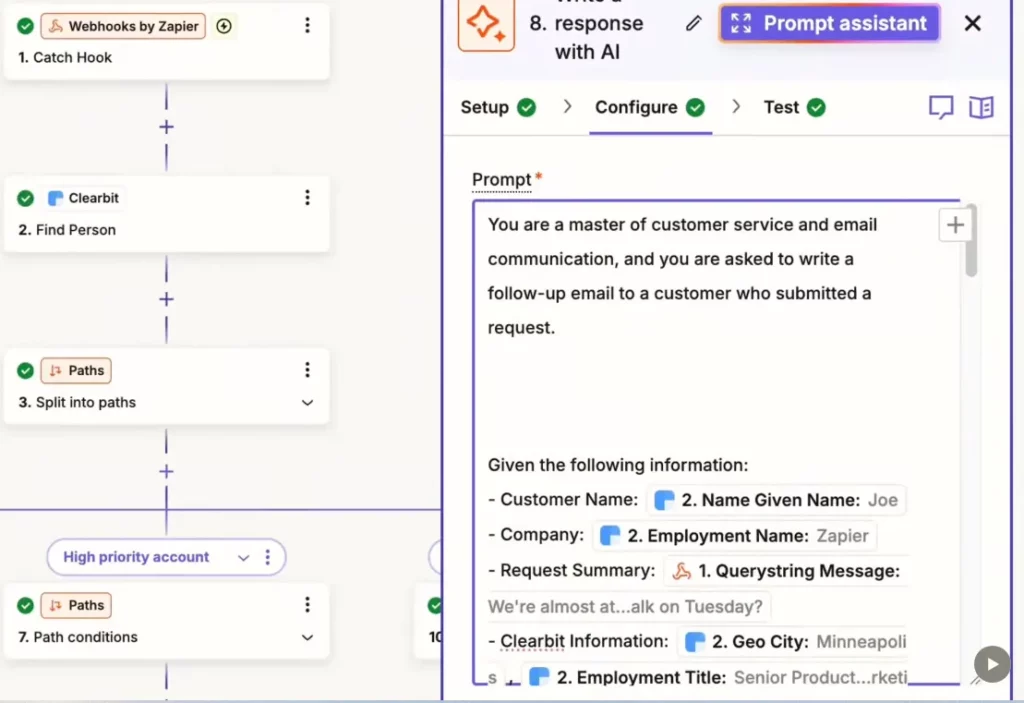Screen dimensions: 1024x703
Task: Click 'Given the following information:' text
Action: click(618, 465)
